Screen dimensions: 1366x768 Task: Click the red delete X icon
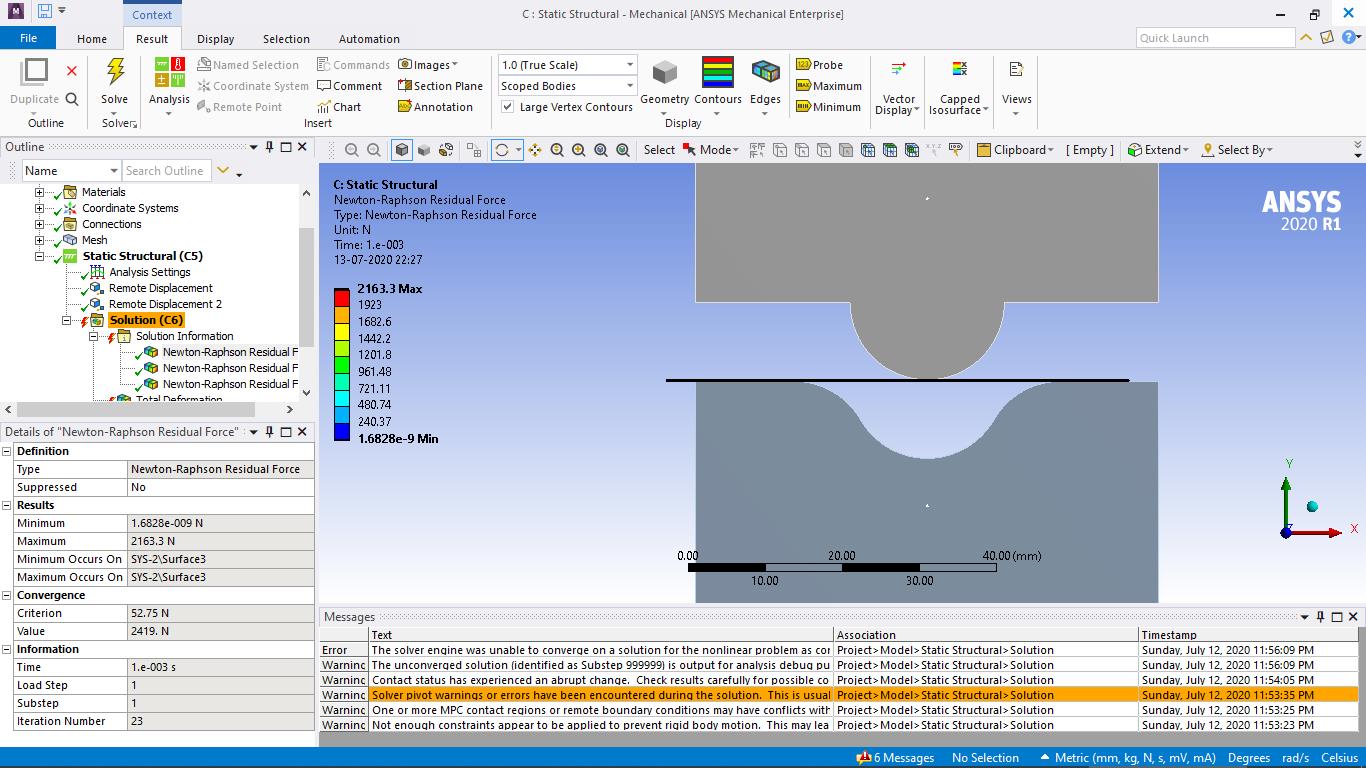pos(72,70)
